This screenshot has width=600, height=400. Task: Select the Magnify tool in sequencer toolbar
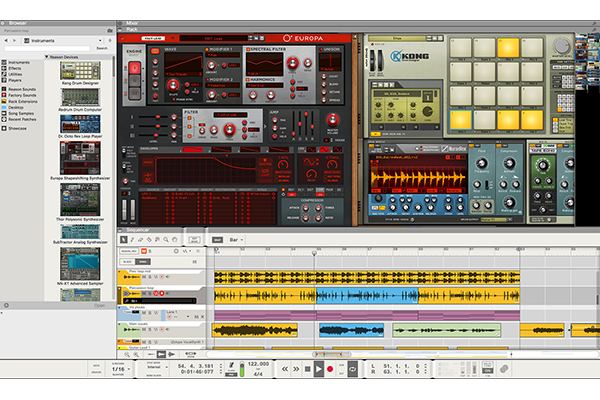coord(166,240)
